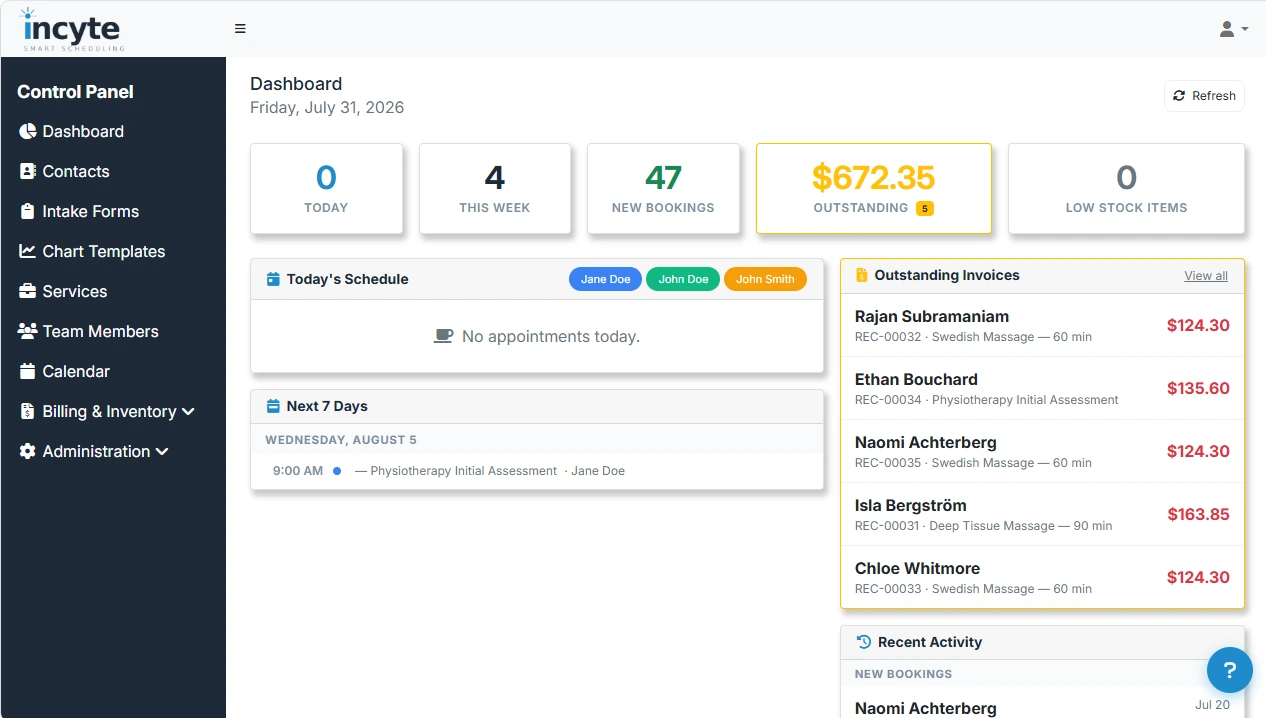Click the Today's Schedule calendar icon
This screenshot has height=718, width=1266.
(x=273, y=279)
